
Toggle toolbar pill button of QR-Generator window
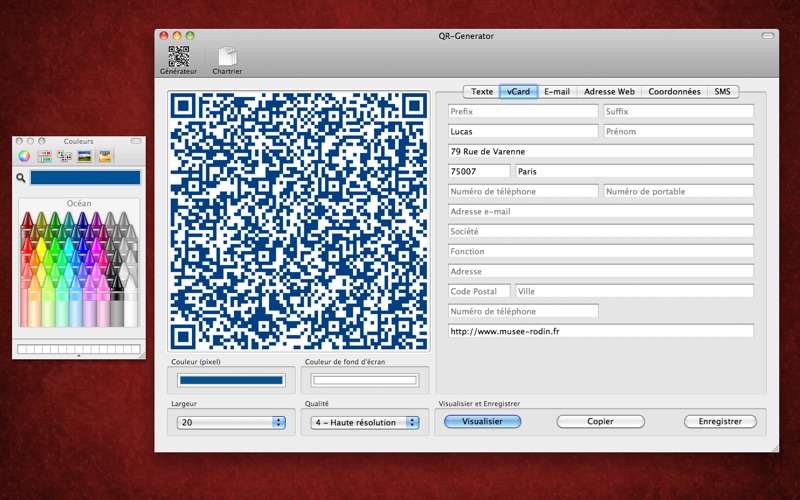point(767,36)
